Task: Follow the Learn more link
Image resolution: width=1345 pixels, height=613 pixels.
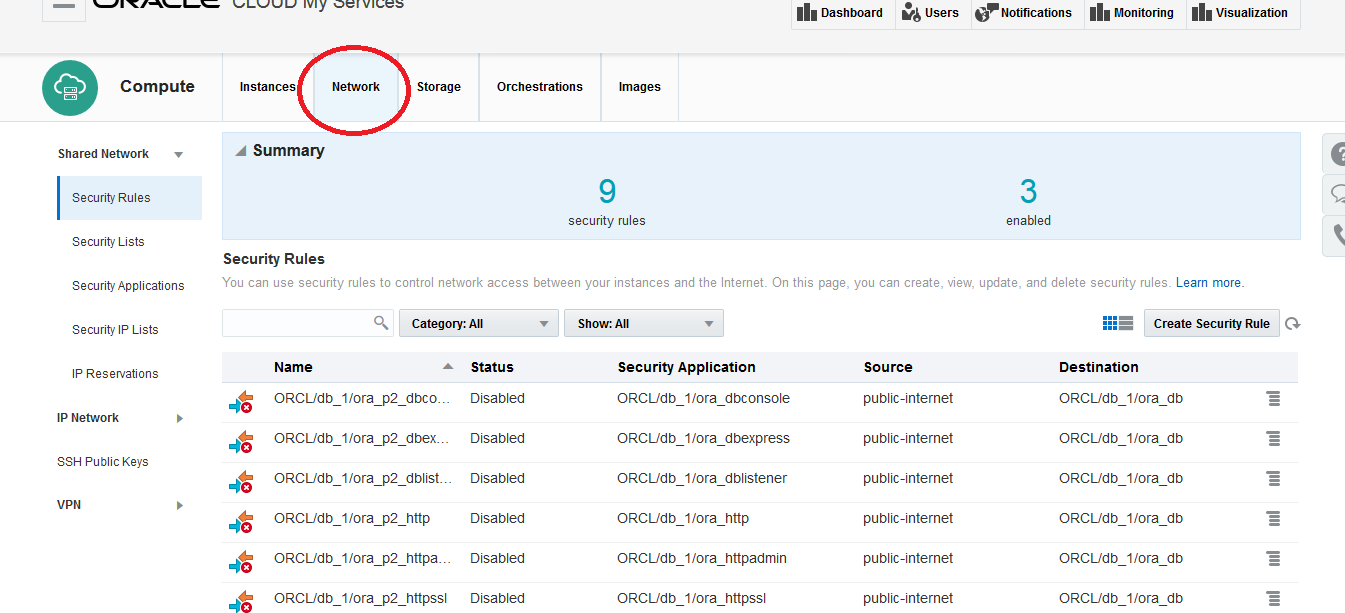Action: (1209, 283)
